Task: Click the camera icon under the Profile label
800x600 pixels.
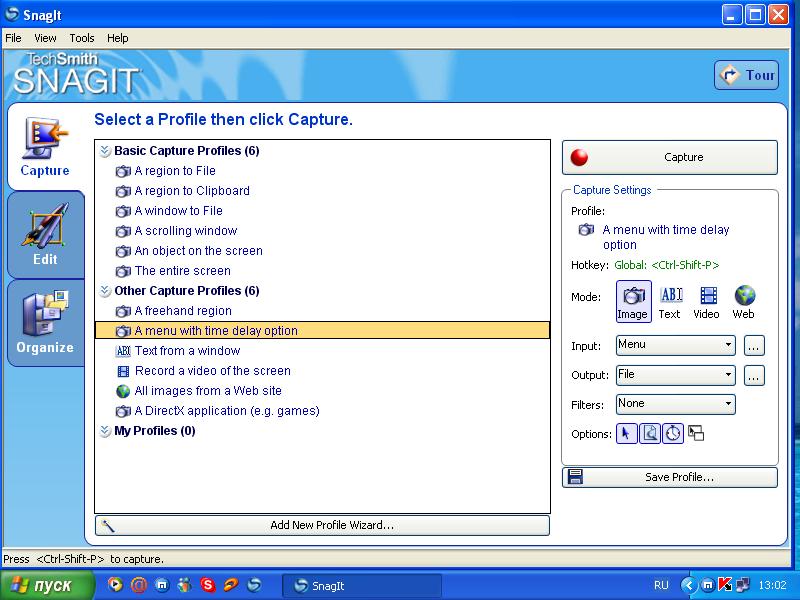Action: coord(586,230)
